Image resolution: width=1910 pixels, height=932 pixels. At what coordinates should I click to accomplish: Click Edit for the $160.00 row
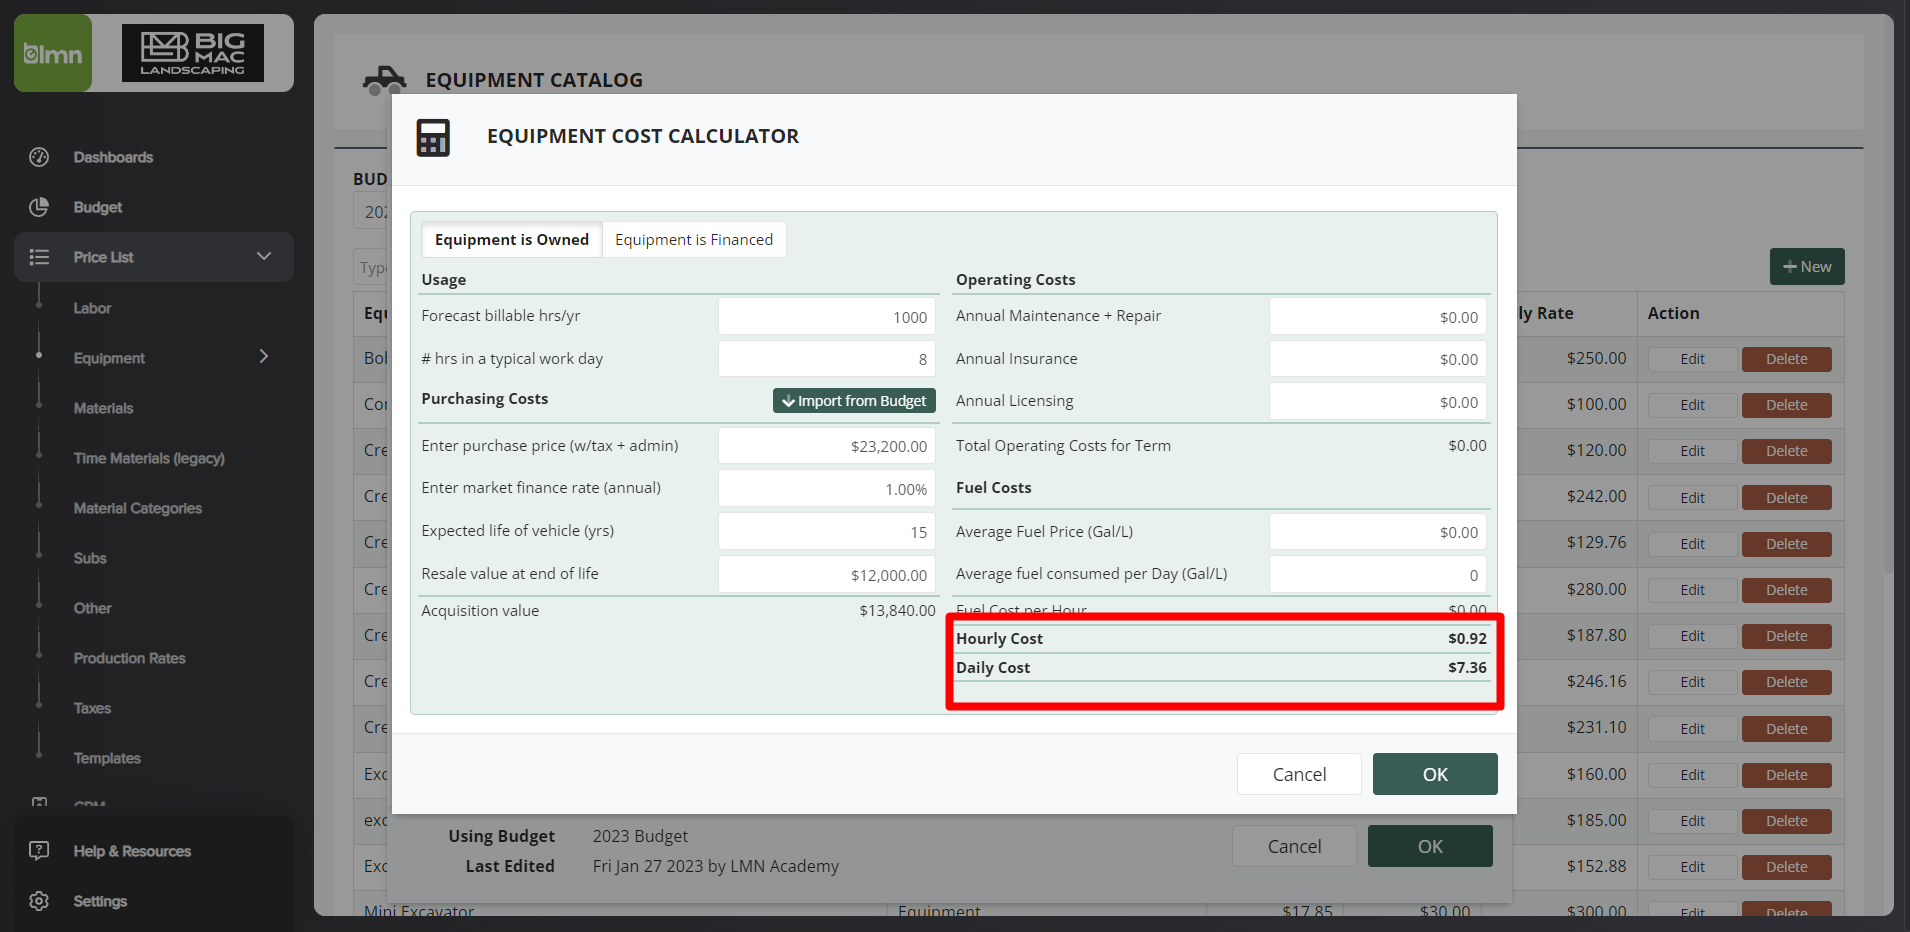1692,775
